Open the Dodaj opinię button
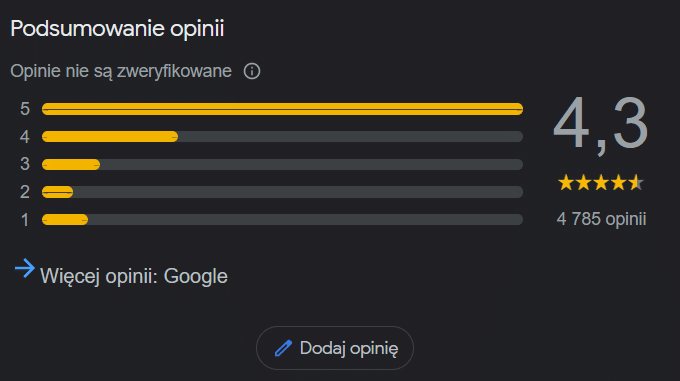 click(335, 348)
